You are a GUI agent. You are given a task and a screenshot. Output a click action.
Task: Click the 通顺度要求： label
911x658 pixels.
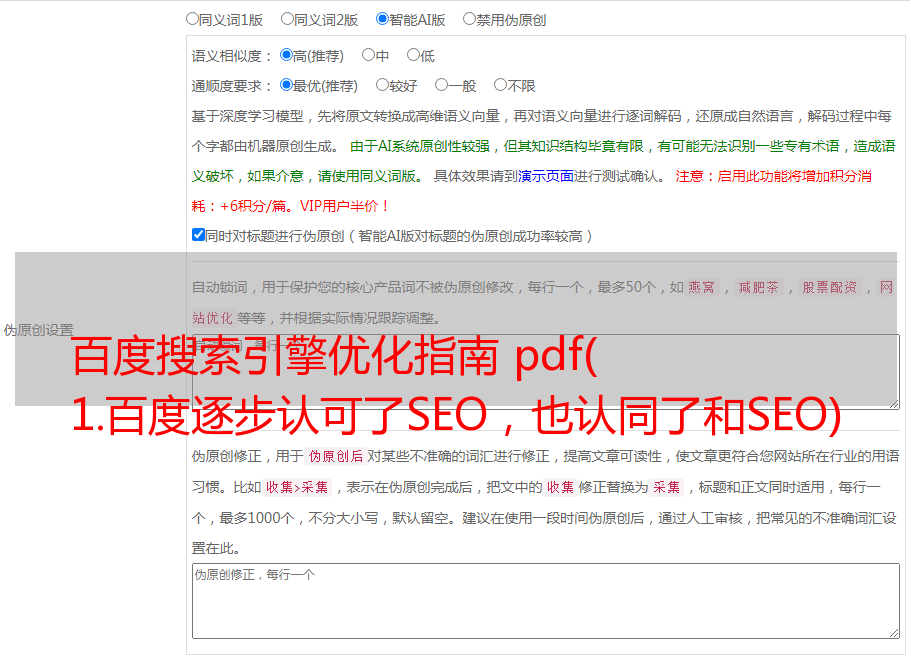[x=232, y=86]
